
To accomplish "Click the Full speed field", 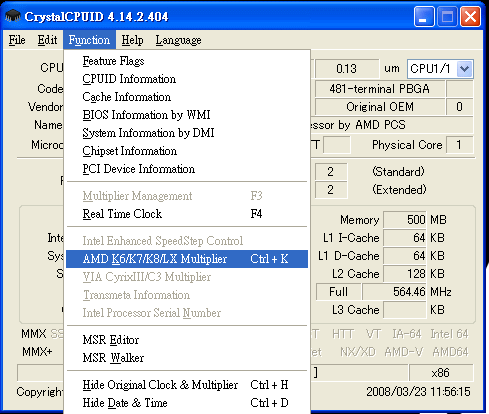I will coord(338,292).
